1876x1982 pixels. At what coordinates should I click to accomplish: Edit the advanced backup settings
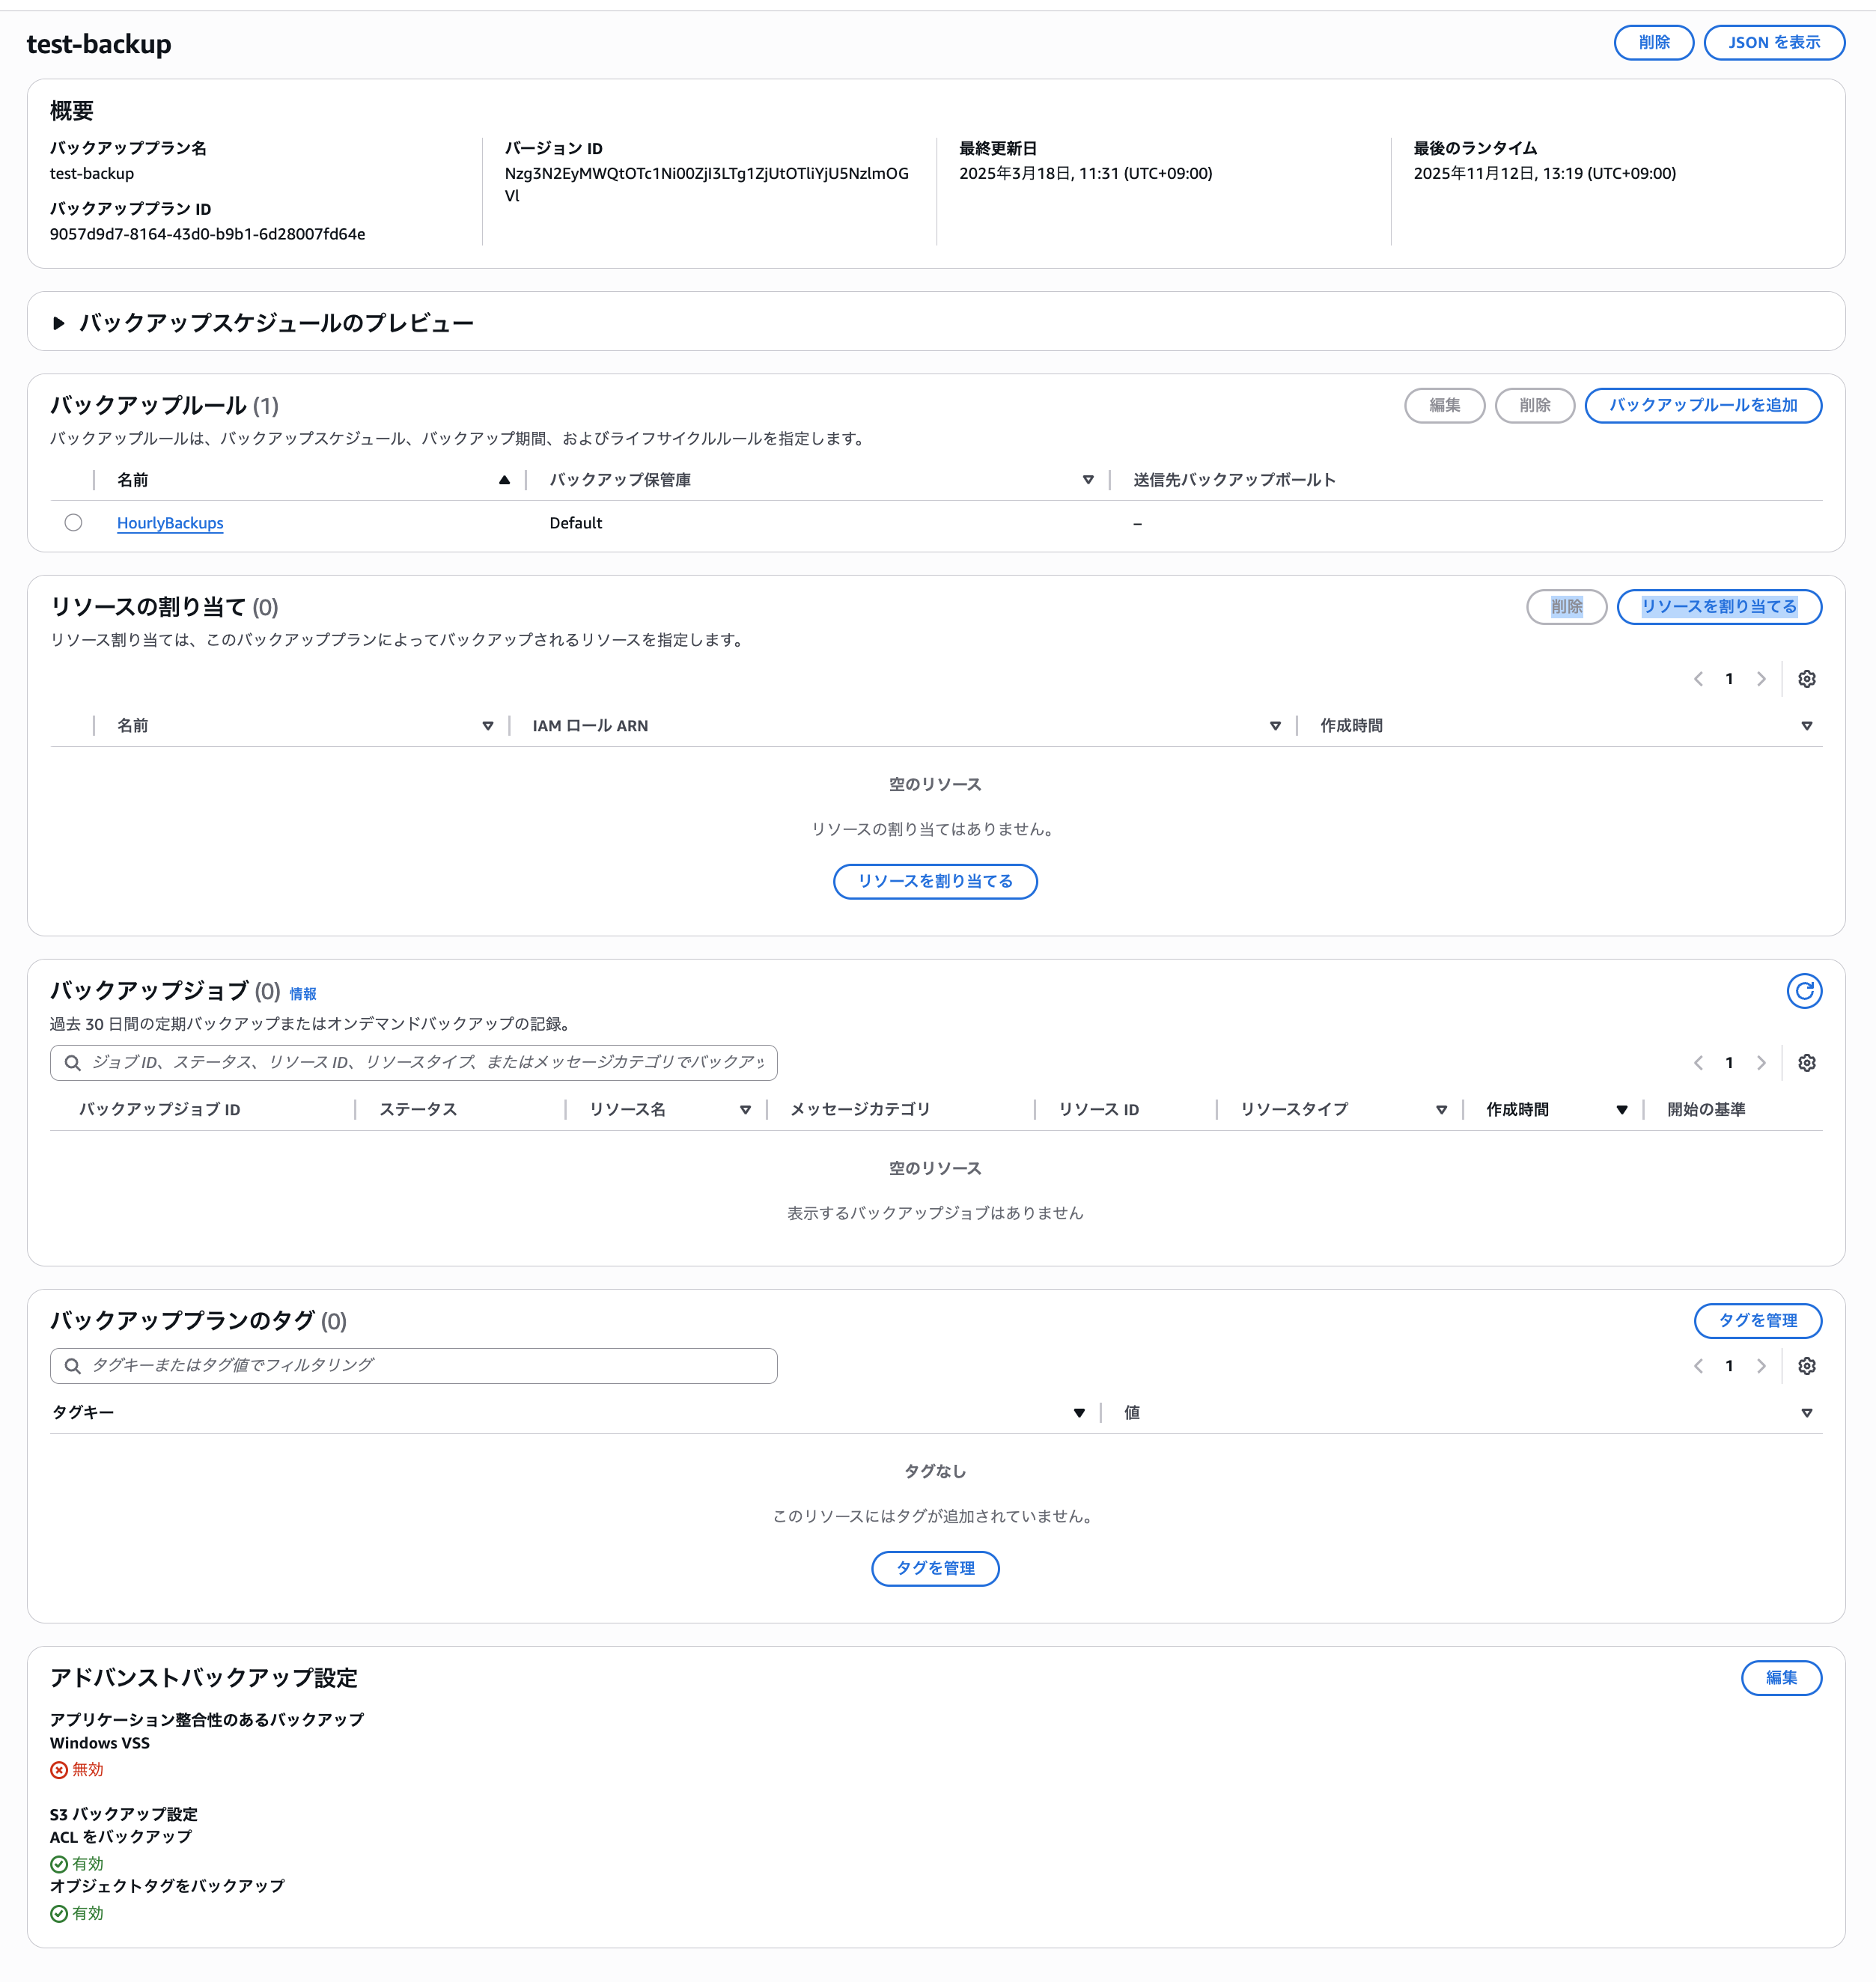(1780, 1677)
